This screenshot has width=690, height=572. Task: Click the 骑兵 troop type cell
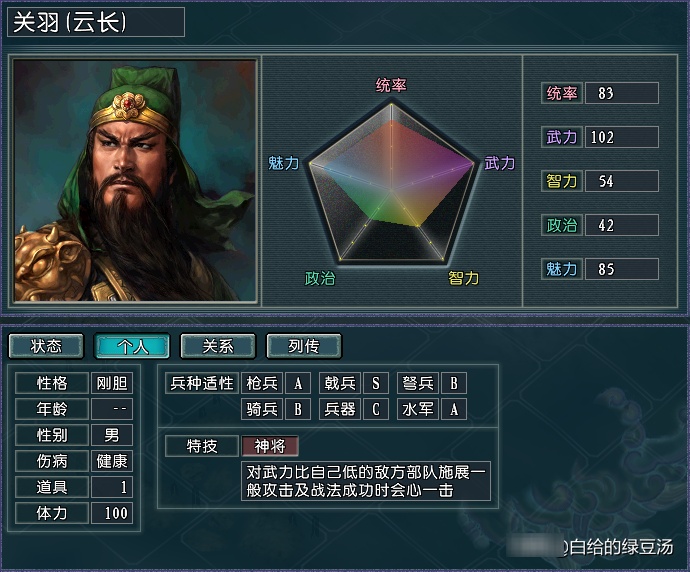coord(262,409)
